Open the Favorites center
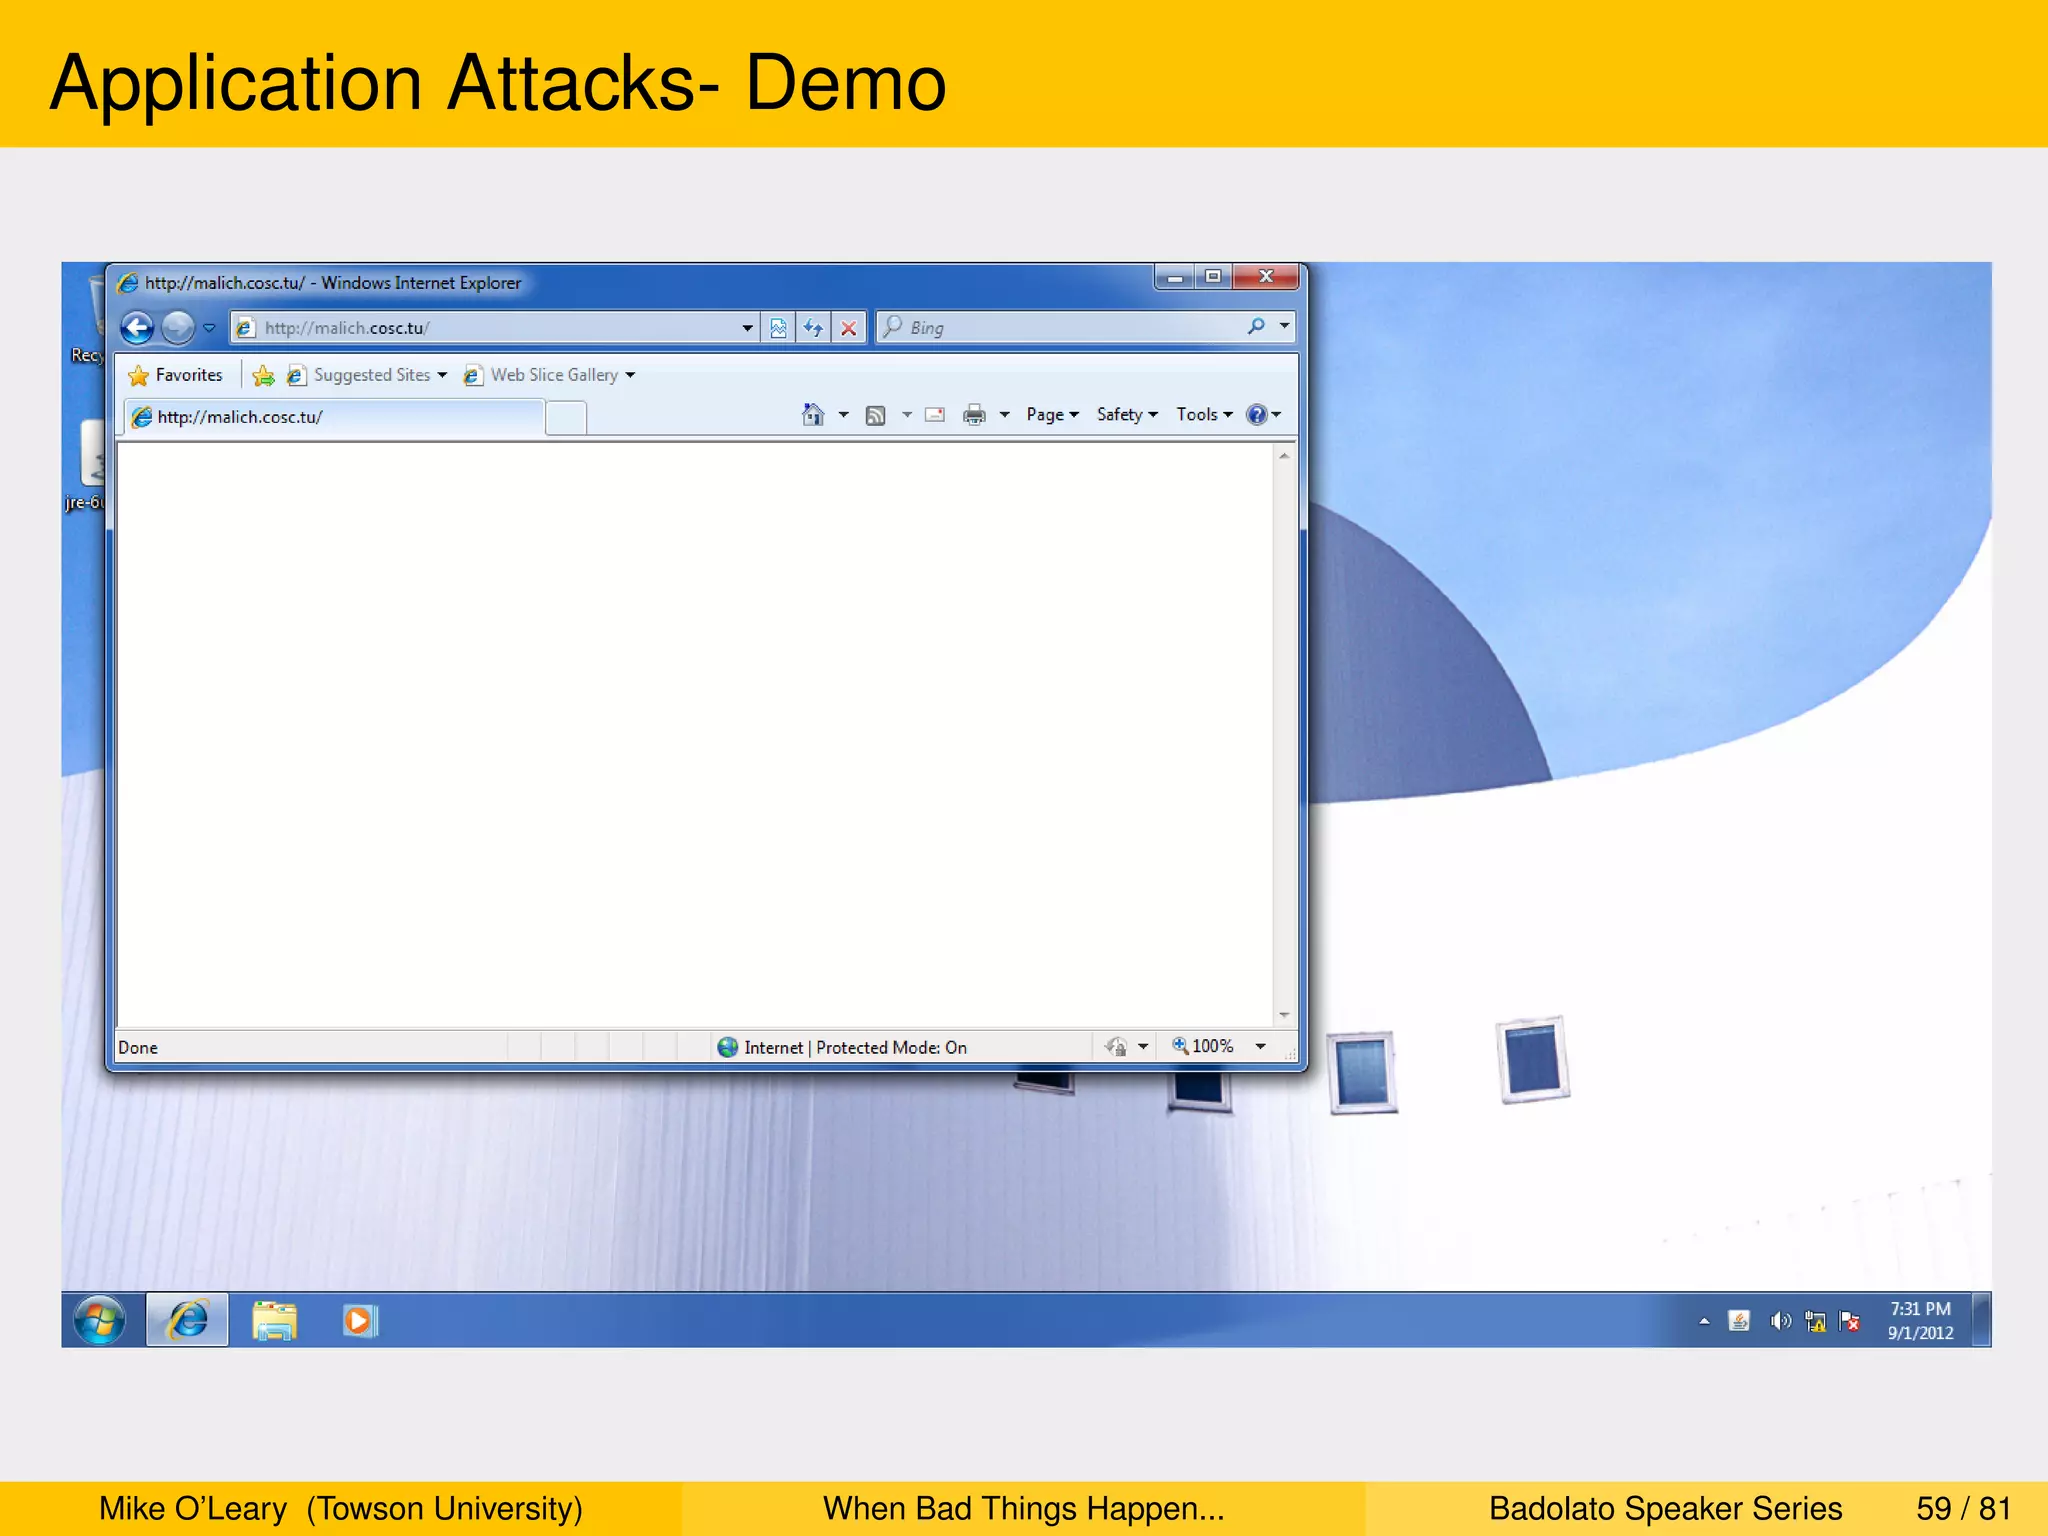The image size is (2048, 1536). 176,375
